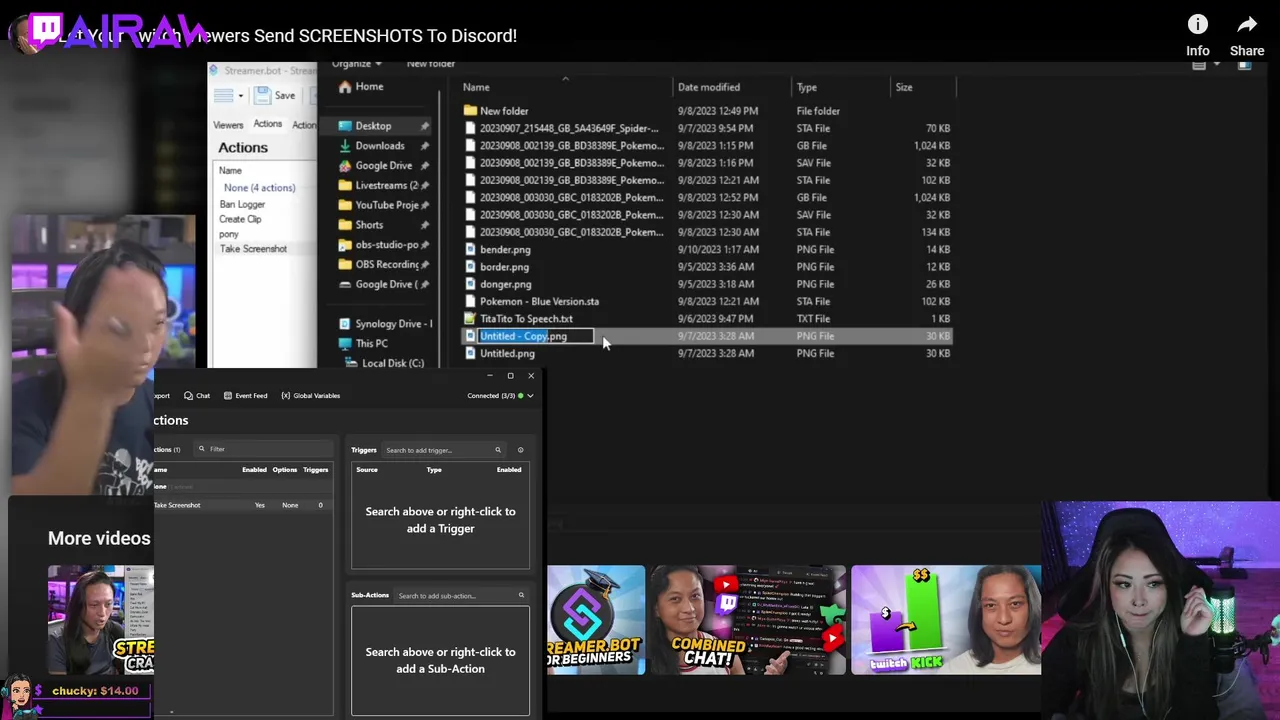Select the donger.png file
The width and height of the screenshot is (1280, 720).
point(506,285)
